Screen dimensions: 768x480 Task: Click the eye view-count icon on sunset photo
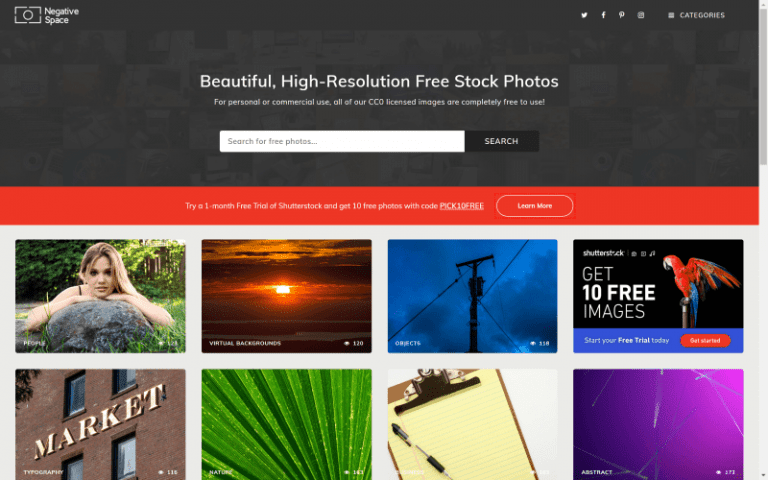pos(347,343)
